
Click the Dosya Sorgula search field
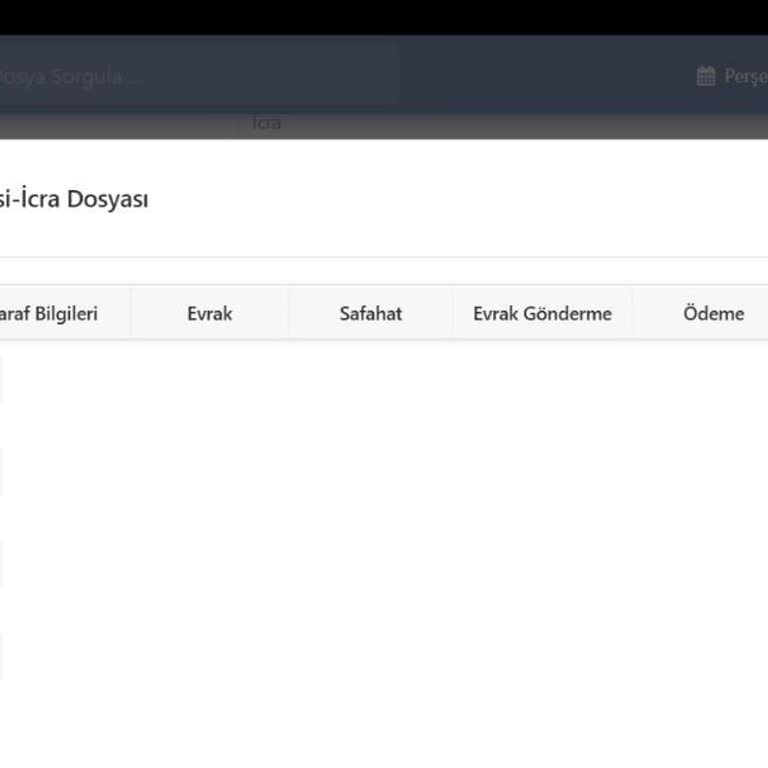point(198,76)
